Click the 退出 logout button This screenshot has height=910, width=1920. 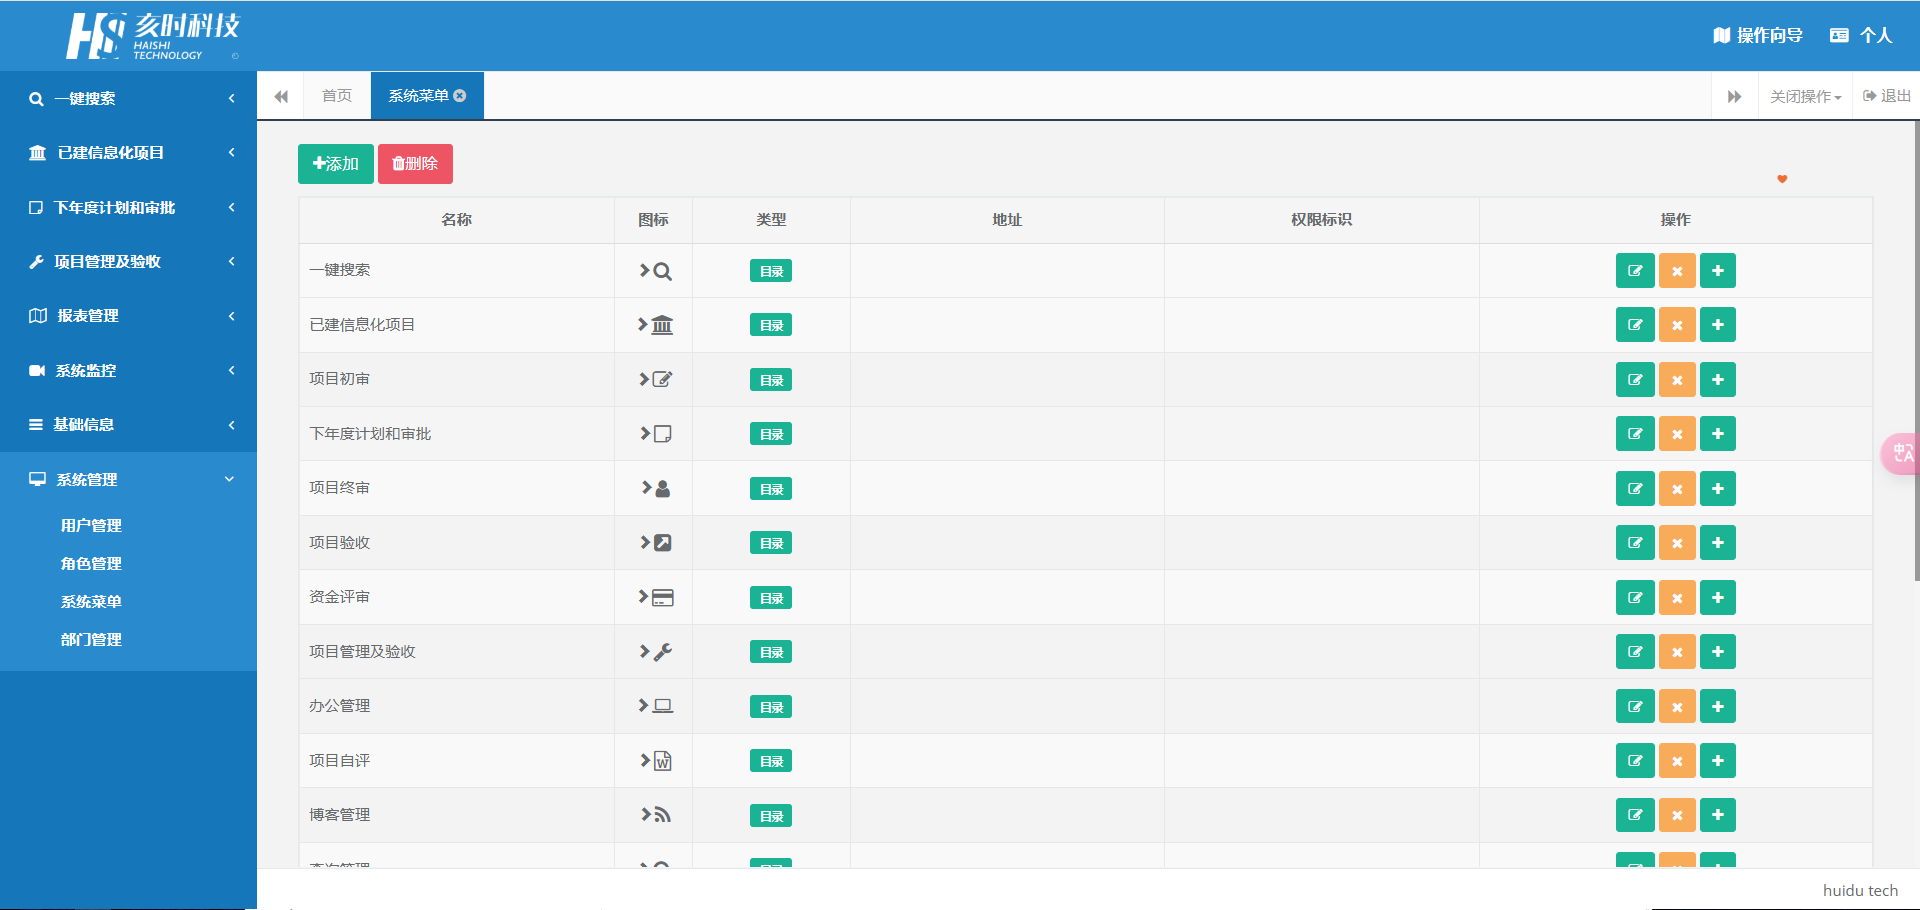(x=1887, y=96)
